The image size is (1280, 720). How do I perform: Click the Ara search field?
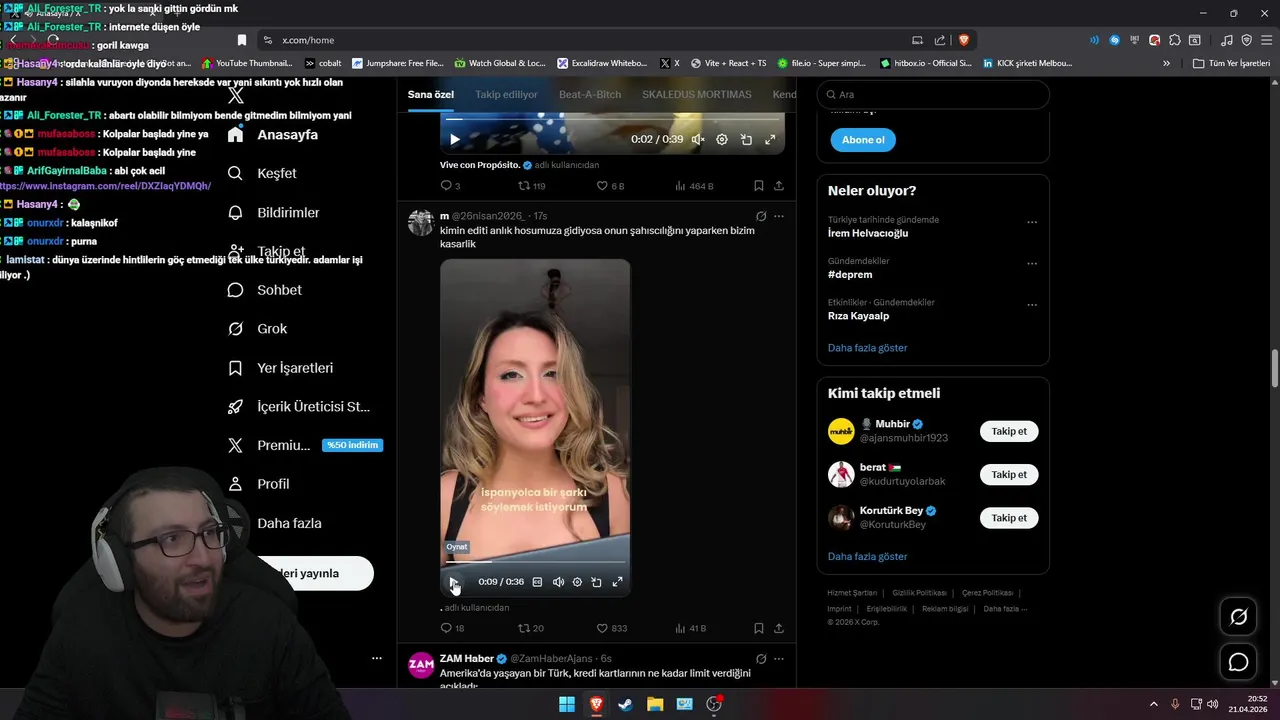point(933,94)
